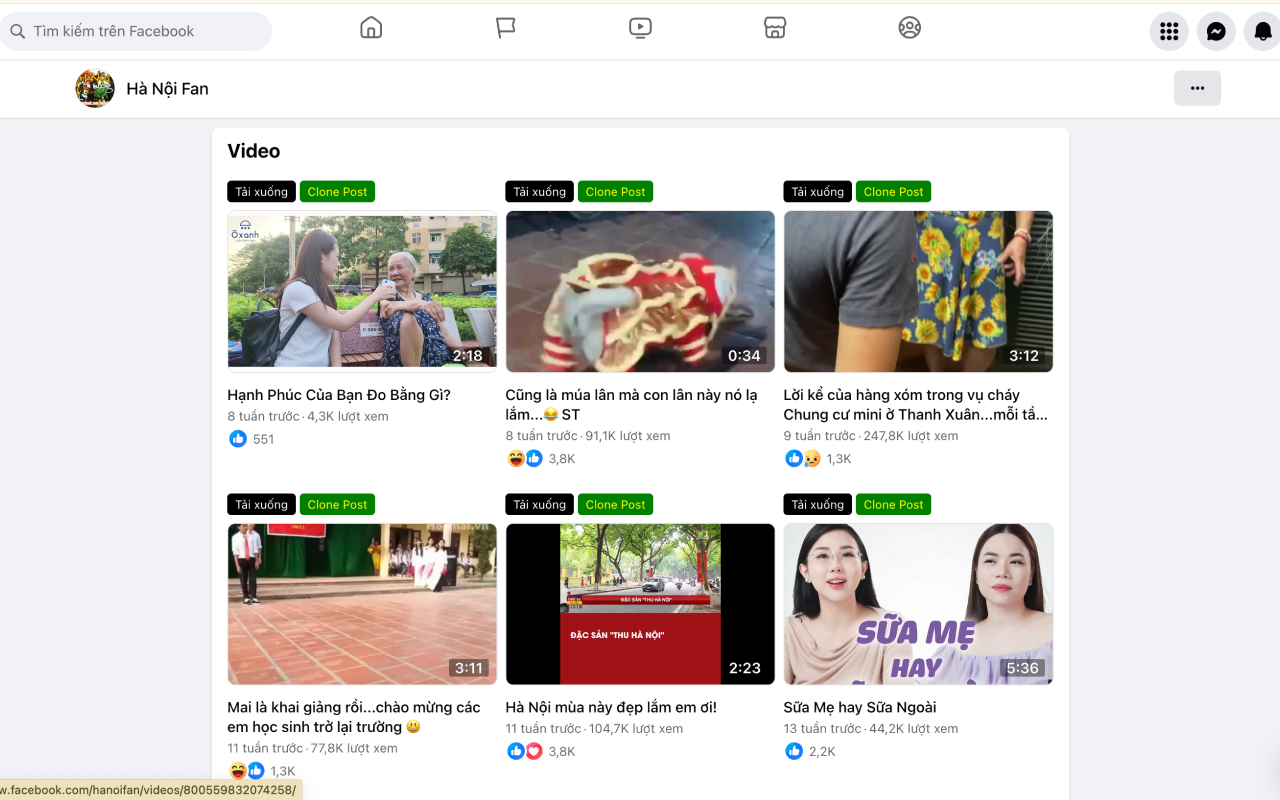The image size is (1280, 800).
Task: Open the title Hà Nội mùa này đẹp lắm em ơi!
Action: coord(611,707)
